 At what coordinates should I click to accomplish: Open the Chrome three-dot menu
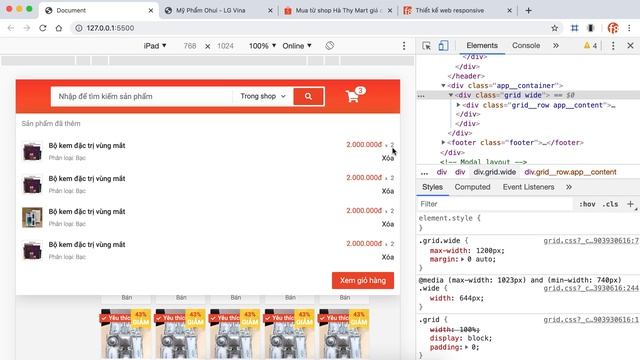629,28
